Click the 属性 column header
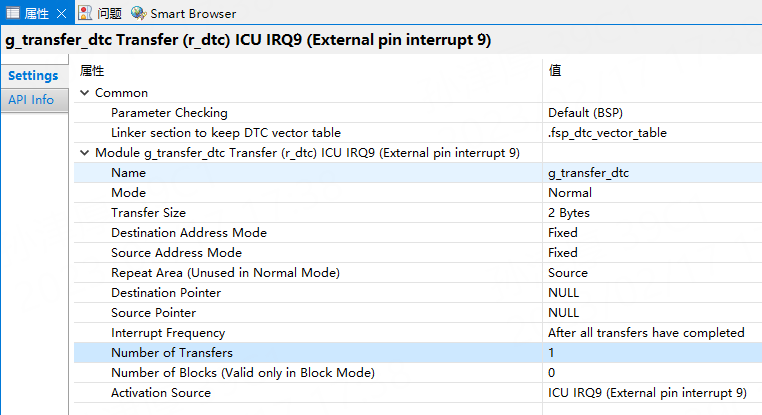Screen dimensions: 762x415 (x=92, y=71)
